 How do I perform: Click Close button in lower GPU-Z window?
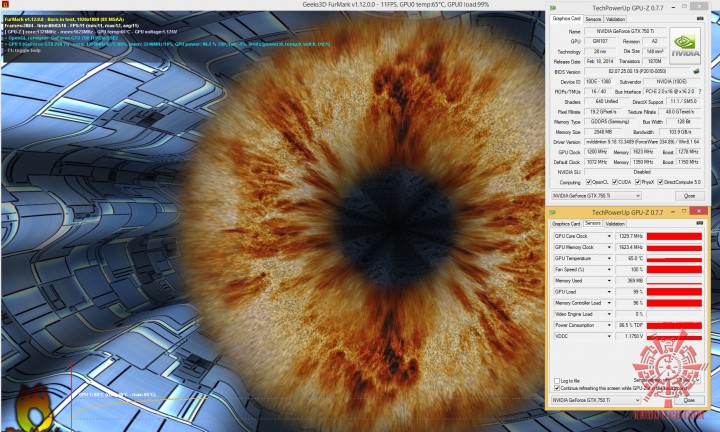click(689, 400)
